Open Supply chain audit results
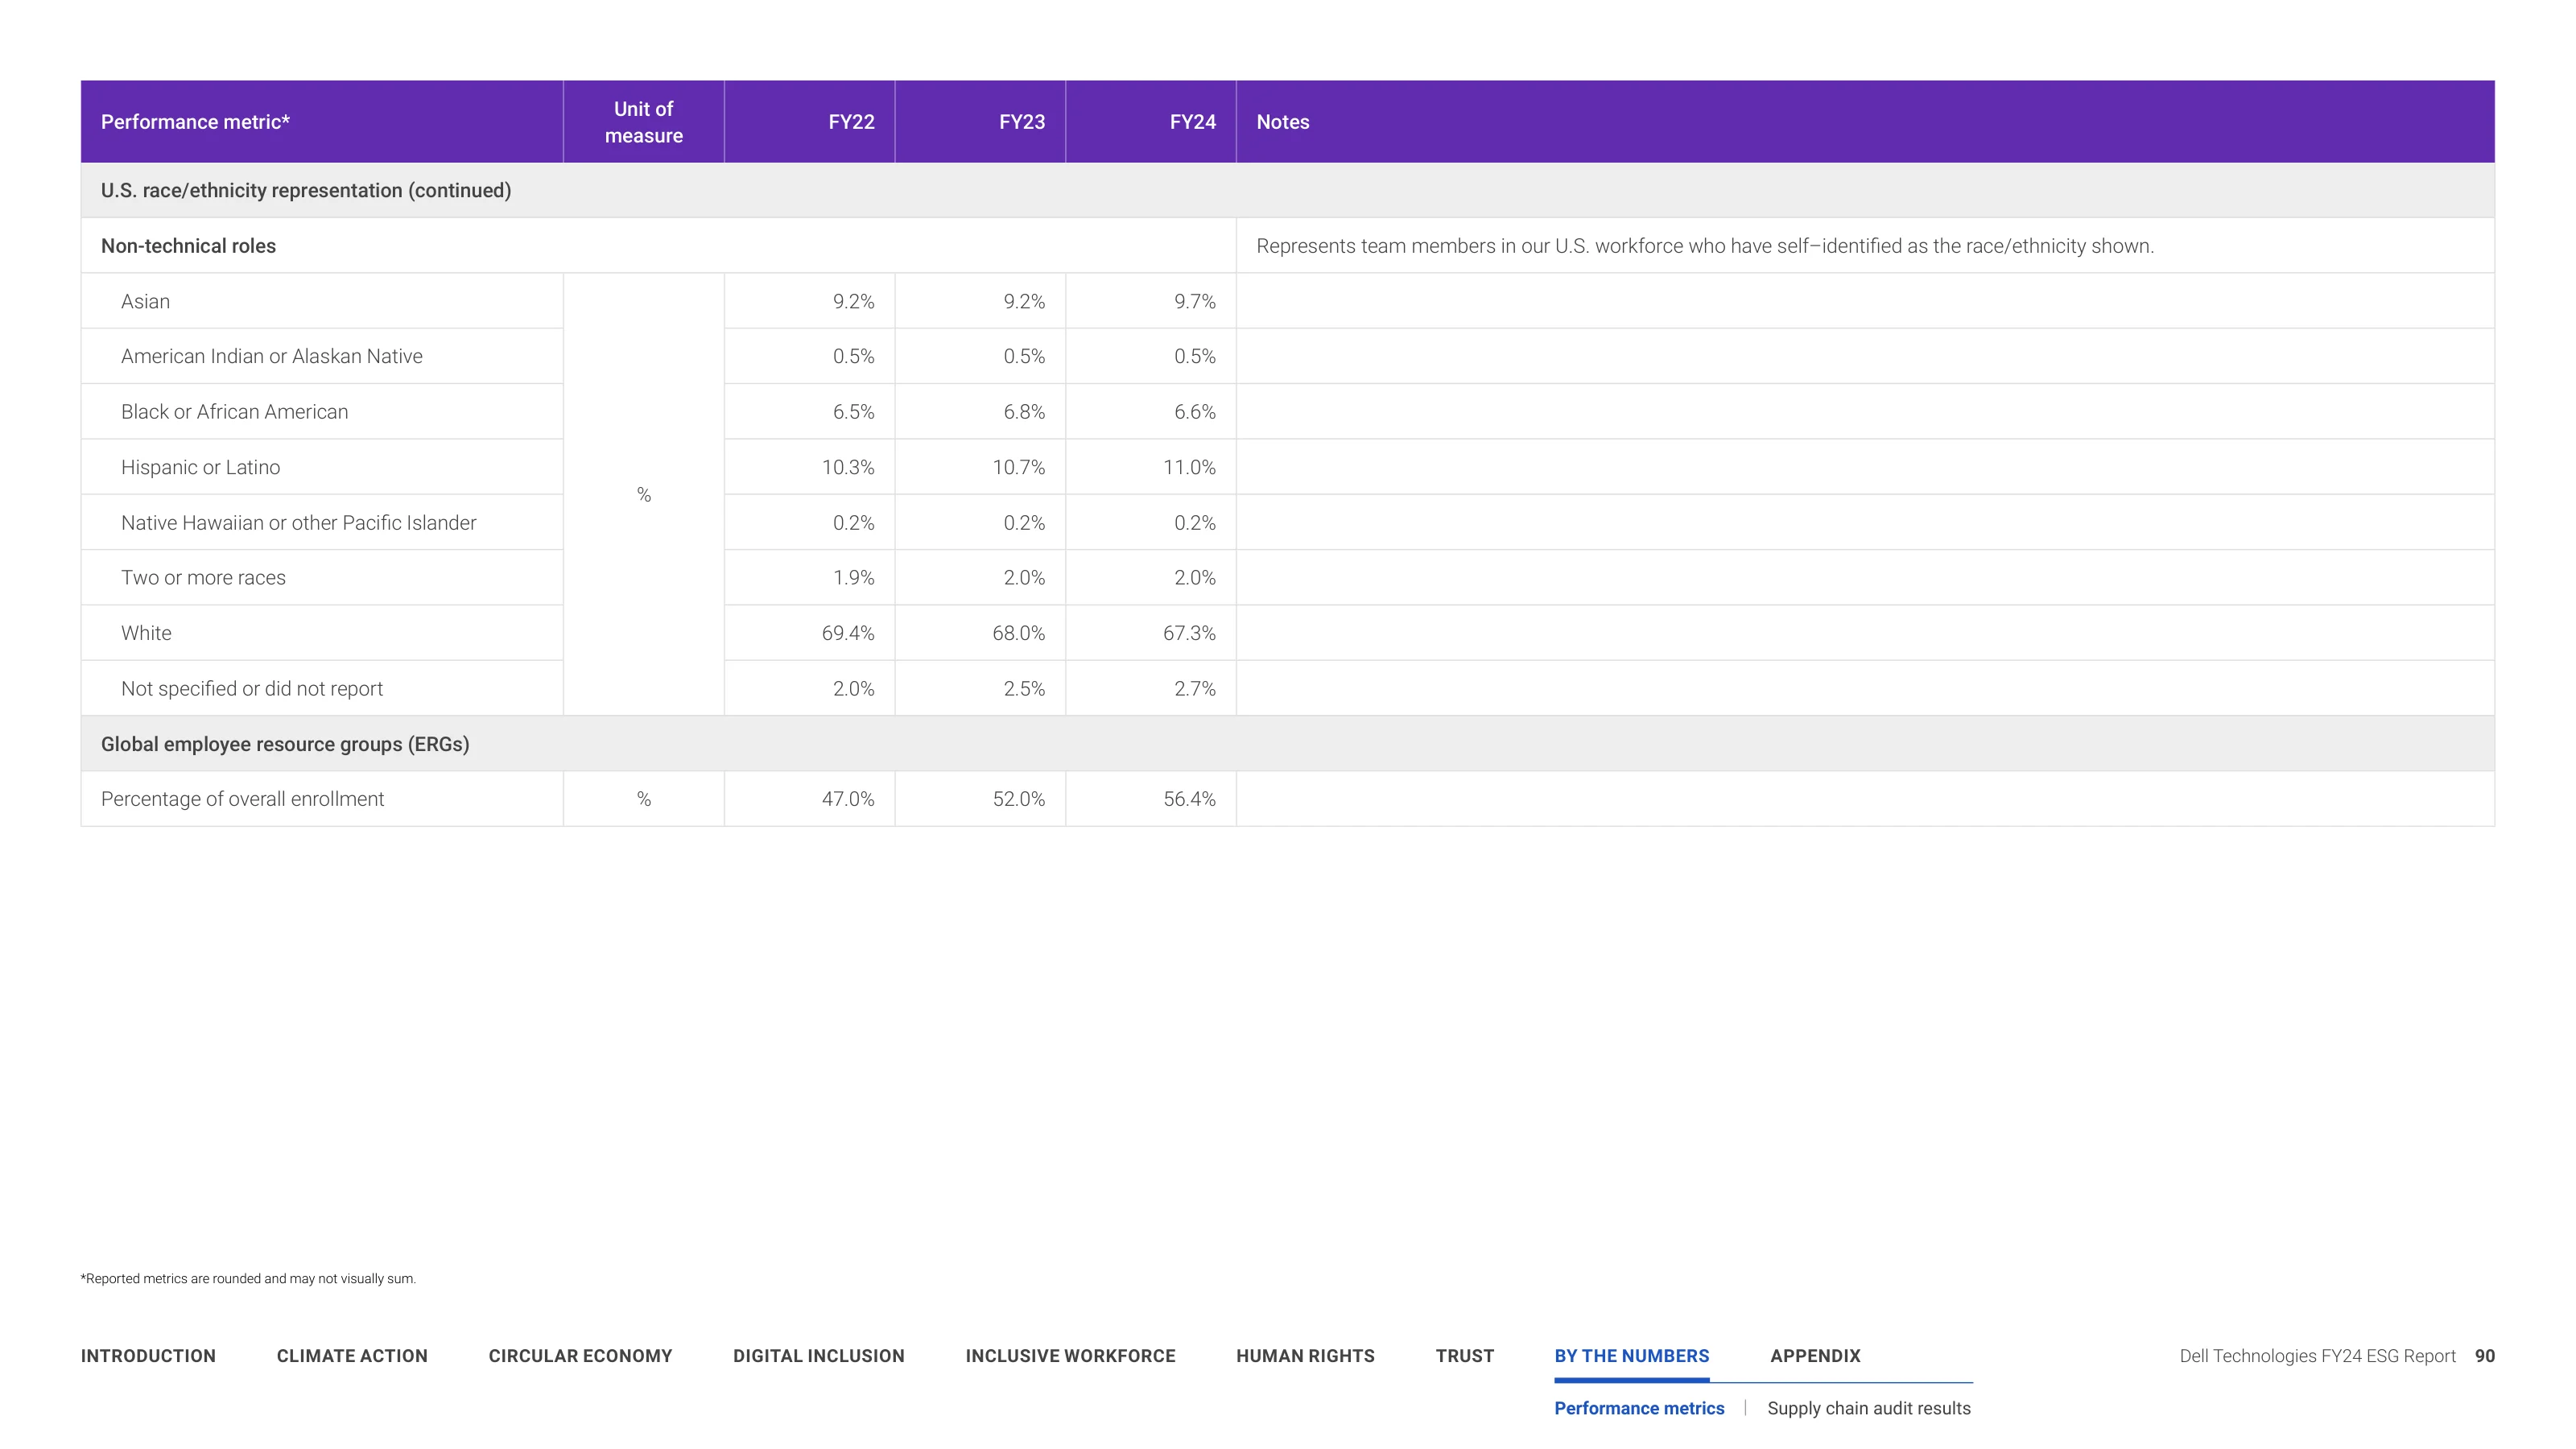The image size is (2576, 1449). [1868, 1407]
